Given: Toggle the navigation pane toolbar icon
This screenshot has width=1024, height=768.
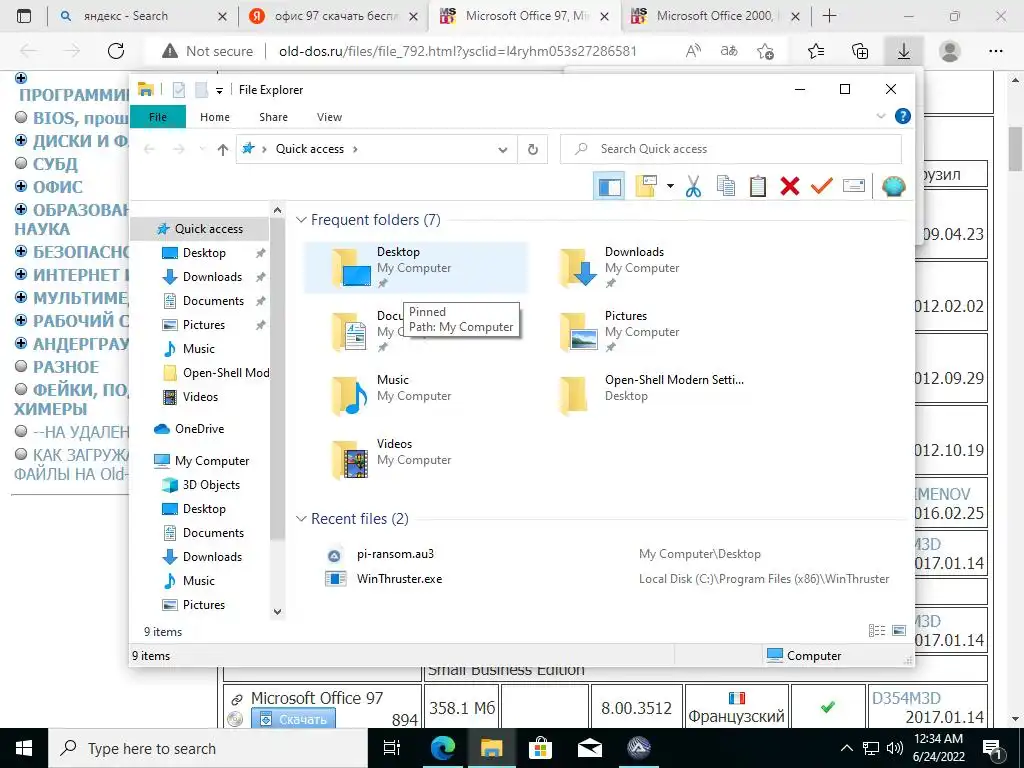Looking at the screenshot, I should point(609,186).
